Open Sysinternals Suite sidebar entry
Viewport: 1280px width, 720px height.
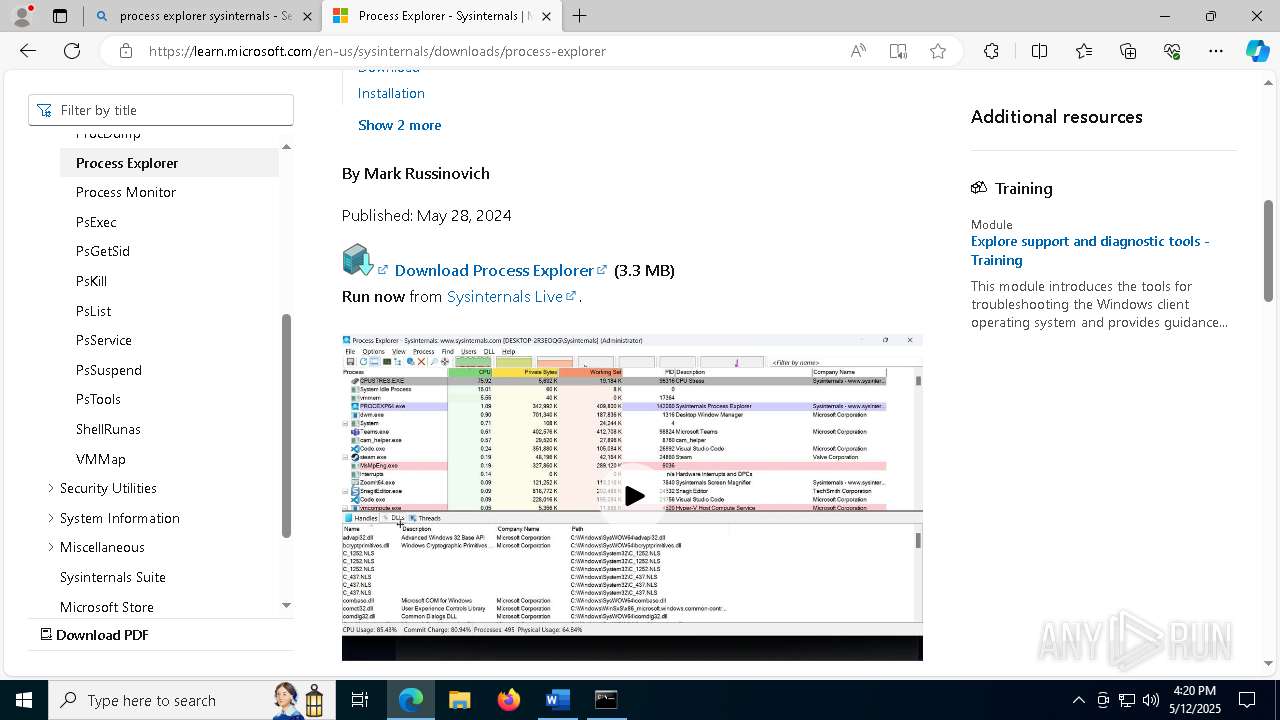113,577
